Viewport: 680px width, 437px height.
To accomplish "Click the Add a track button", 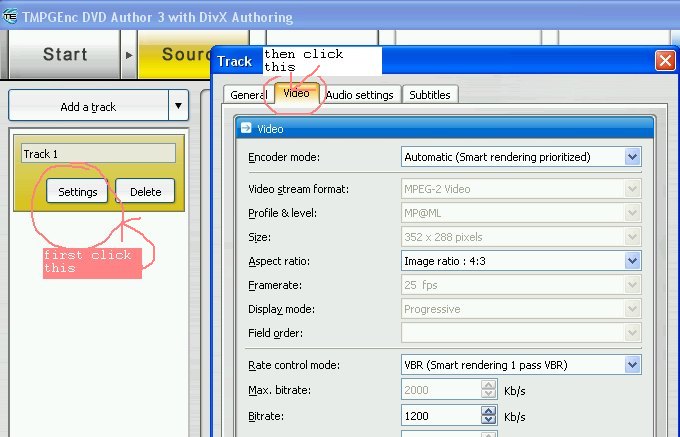I will click(88, 106).
